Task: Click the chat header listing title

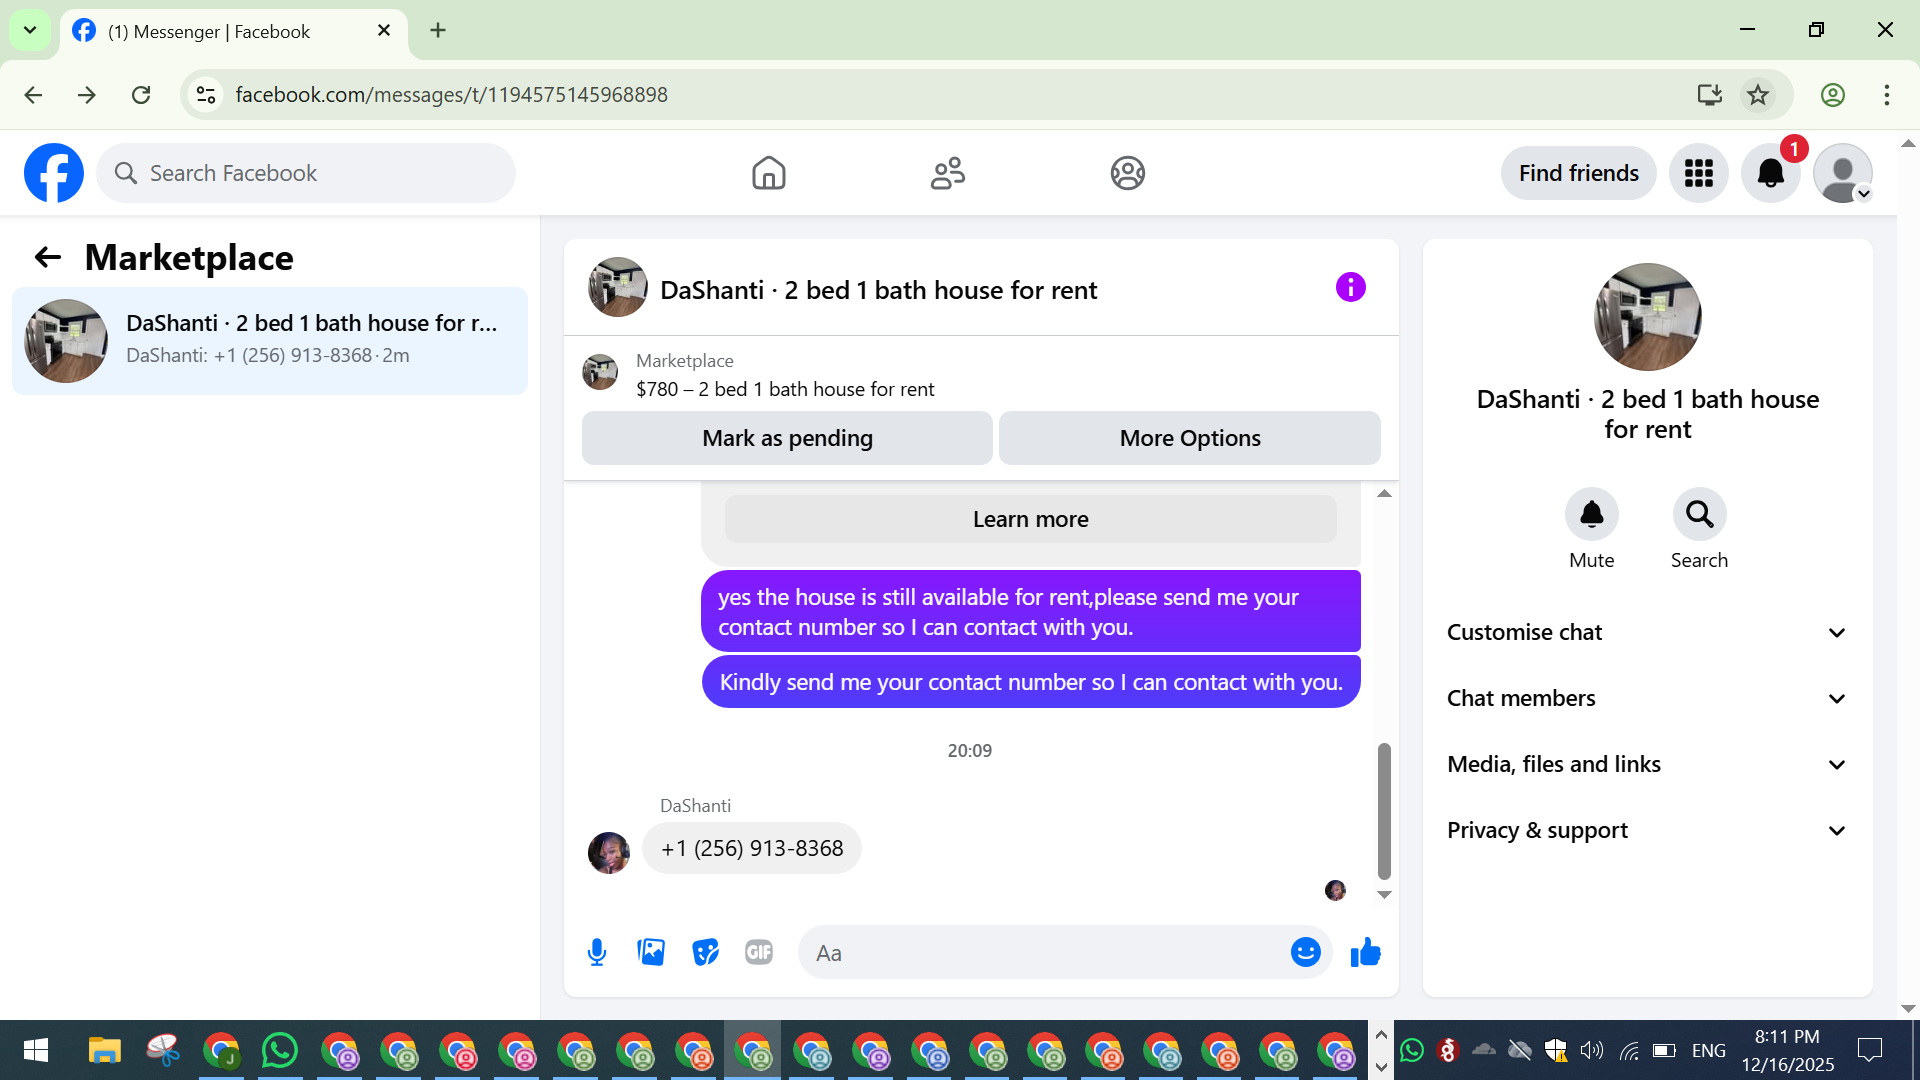Action: click(x=878, y=290)
